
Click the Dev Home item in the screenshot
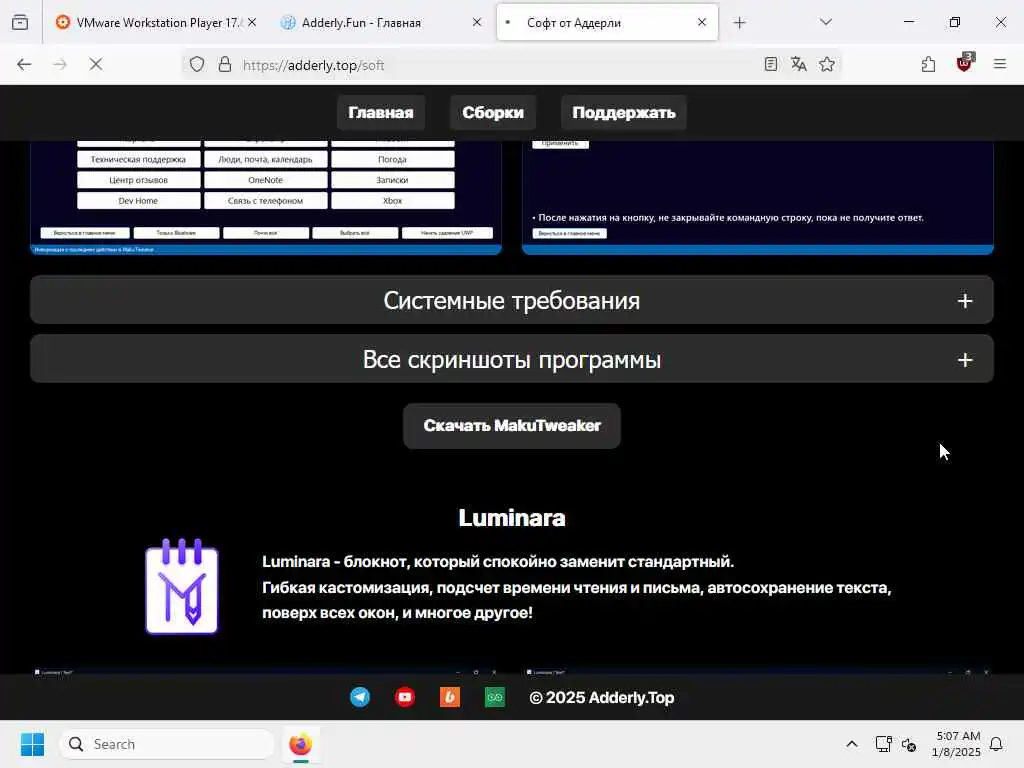[138, 201]
